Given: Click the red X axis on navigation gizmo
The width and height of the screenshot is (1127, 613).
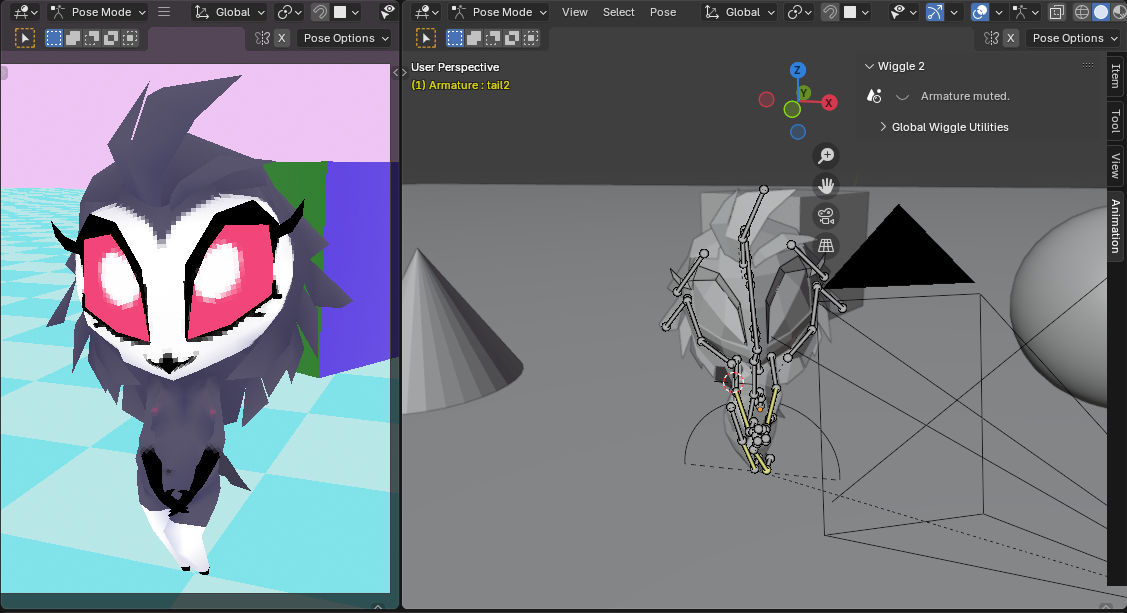Looking at the screenshot, I should [829, 102].
